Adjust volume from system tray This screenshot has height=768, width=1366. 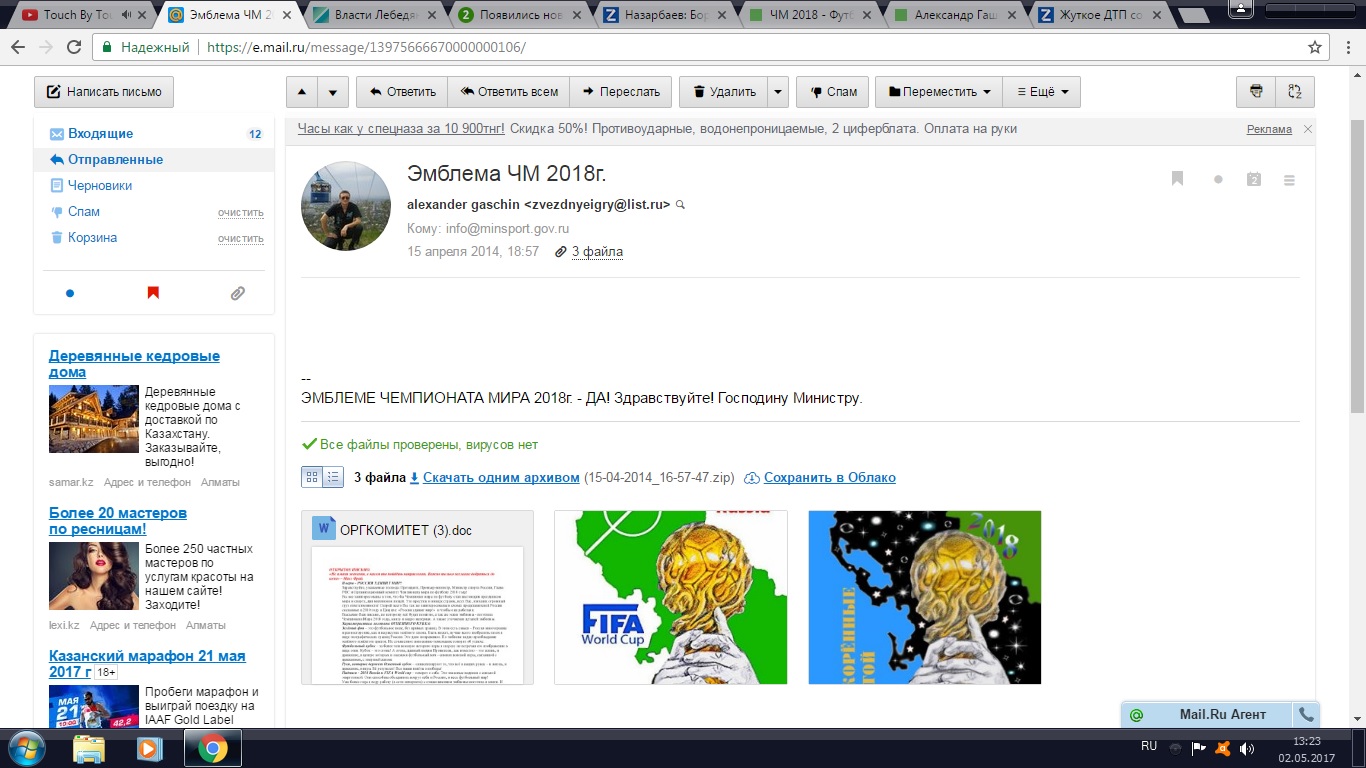(1247, 748)
